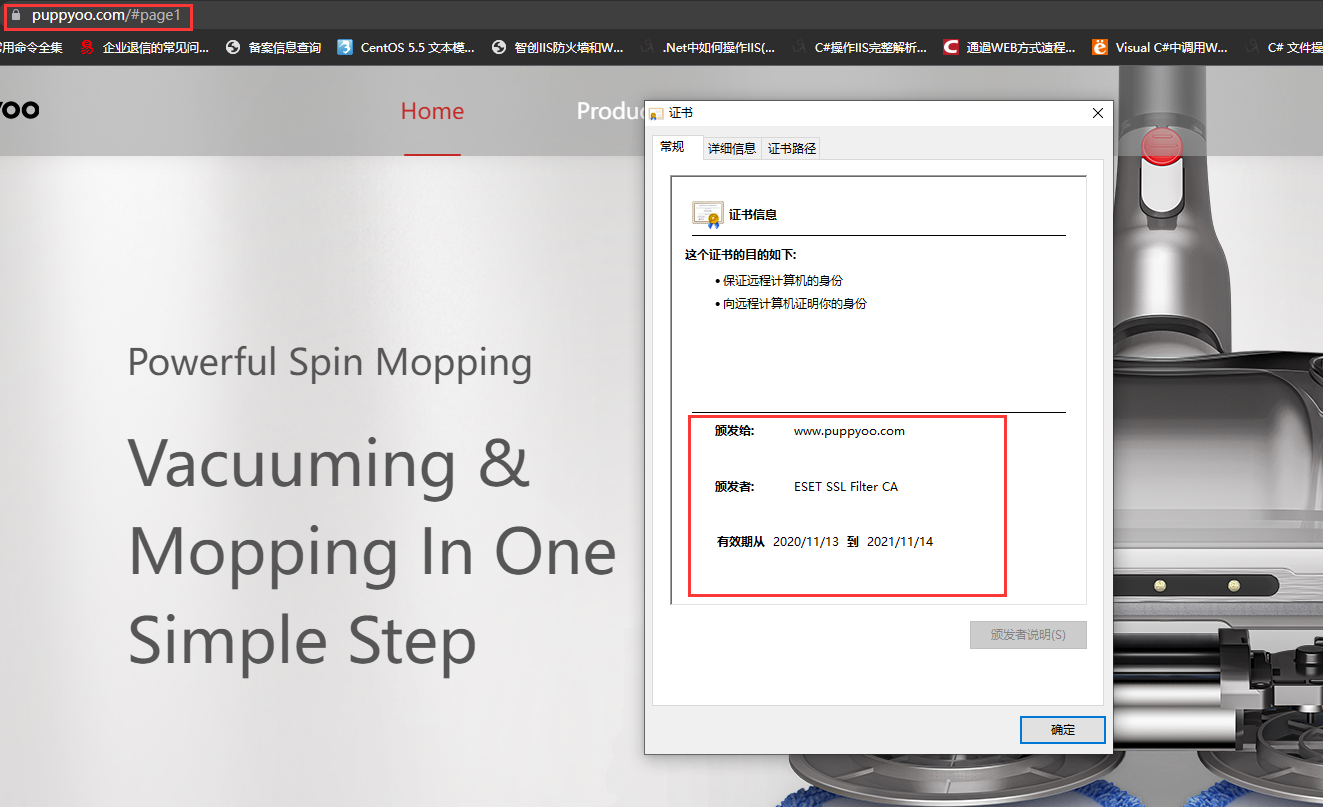Screen dimensions: 1323x807
Task: Go to the Home navigation link
Action: 432,111
